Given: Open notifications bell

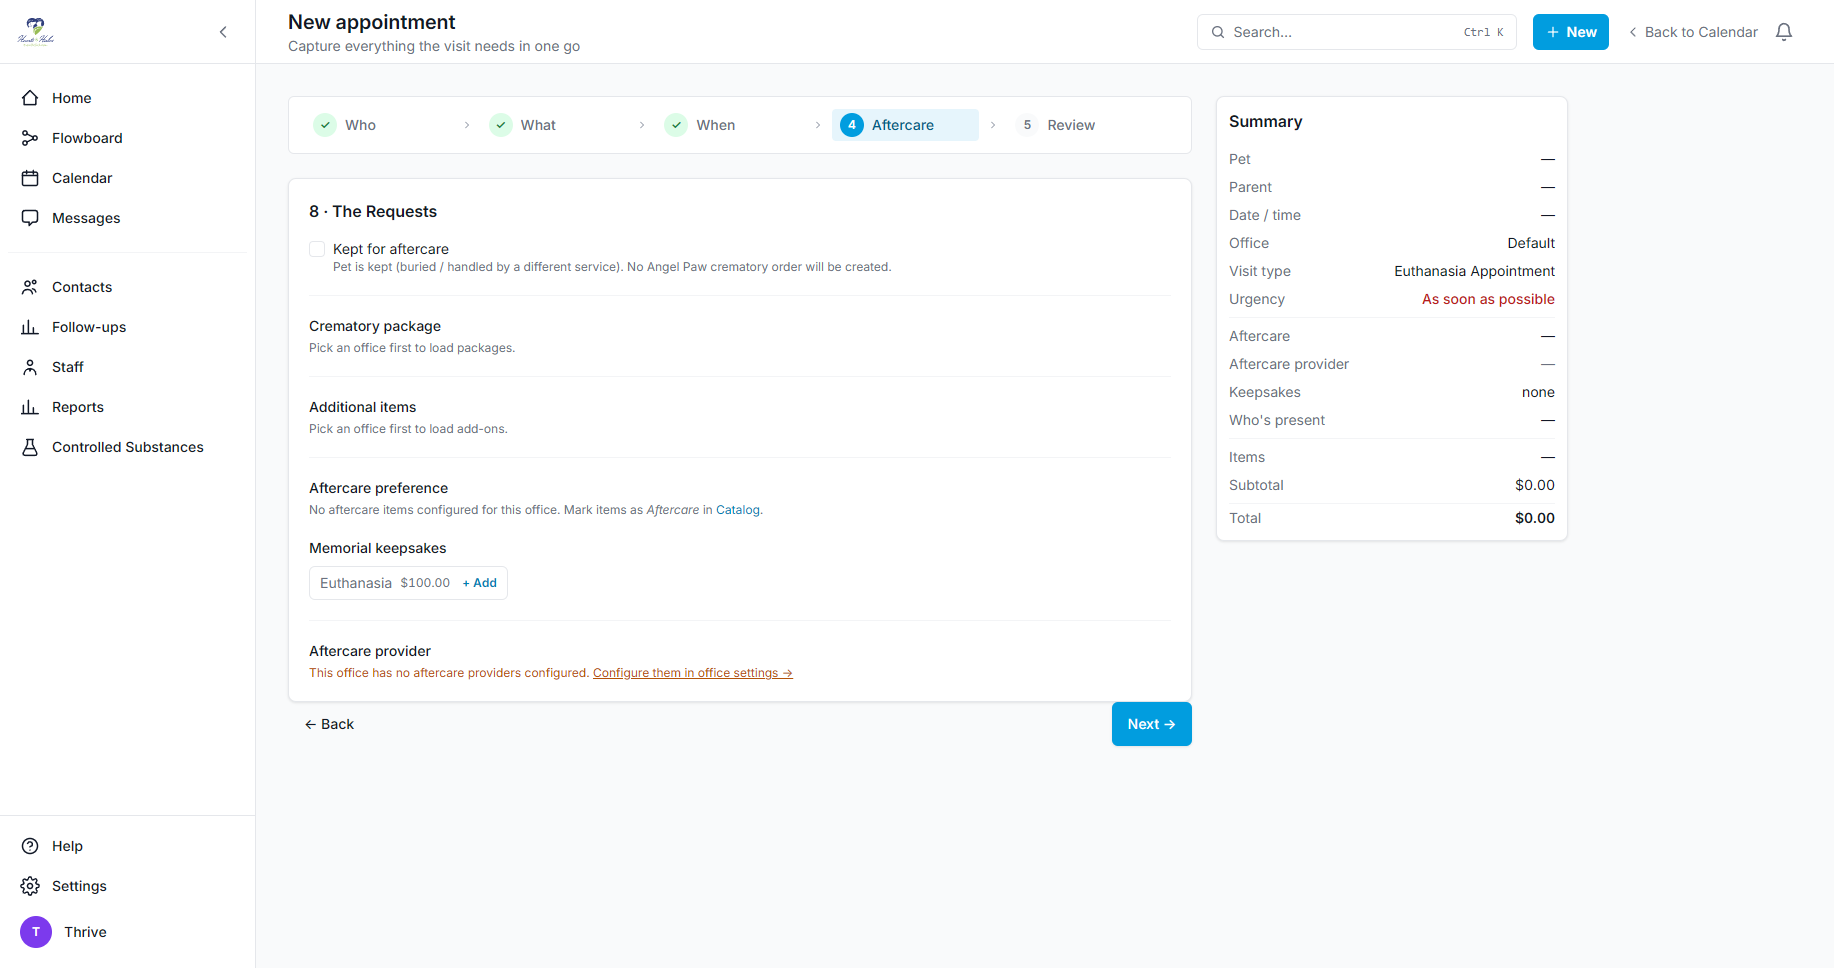Looking at the screenshot, I should click(1784, 32).
